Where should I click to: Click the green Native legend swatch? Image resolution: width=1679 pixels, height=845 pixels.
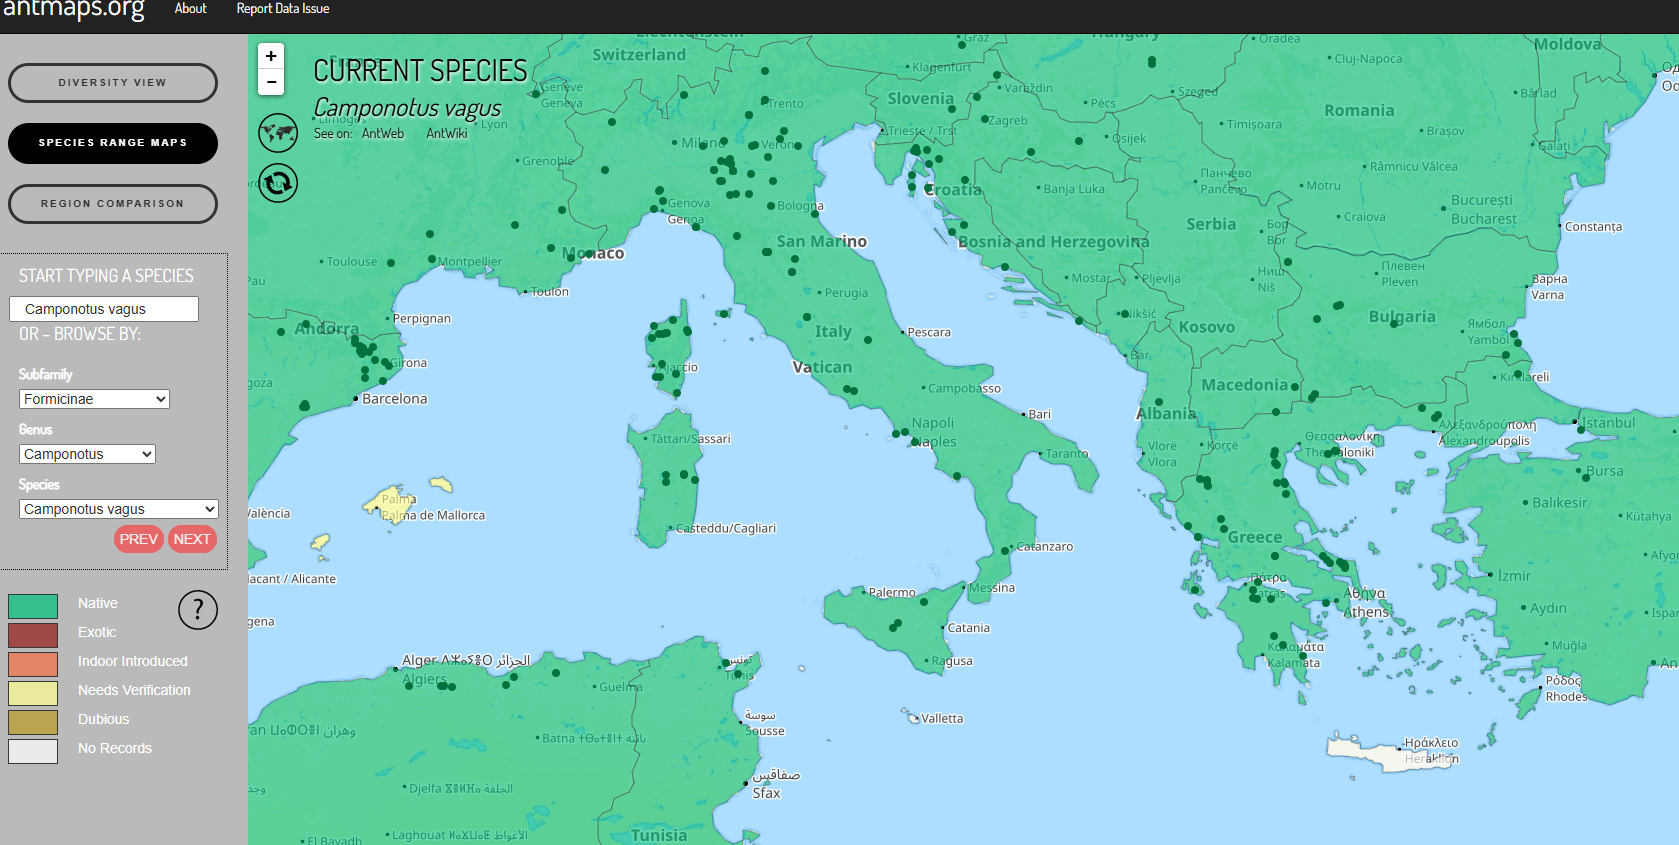click(33, 606)
